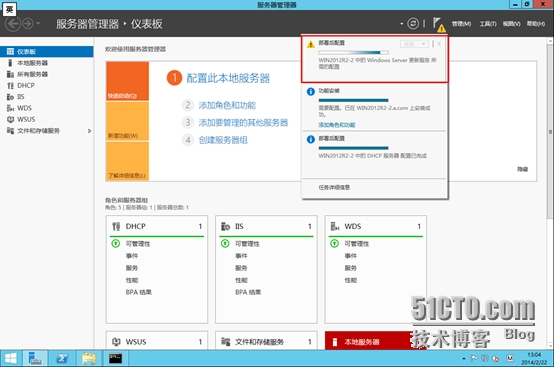Click 可管理性 in the IIS tile
The width and height of the screenshot is (554, 367).
[247, 244]
